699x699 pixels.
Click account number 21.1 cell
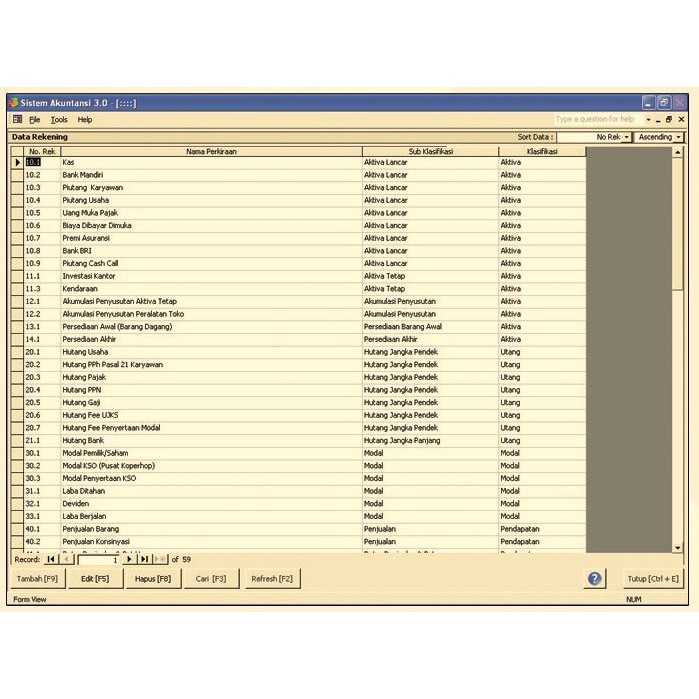click(x=42, y=440)
